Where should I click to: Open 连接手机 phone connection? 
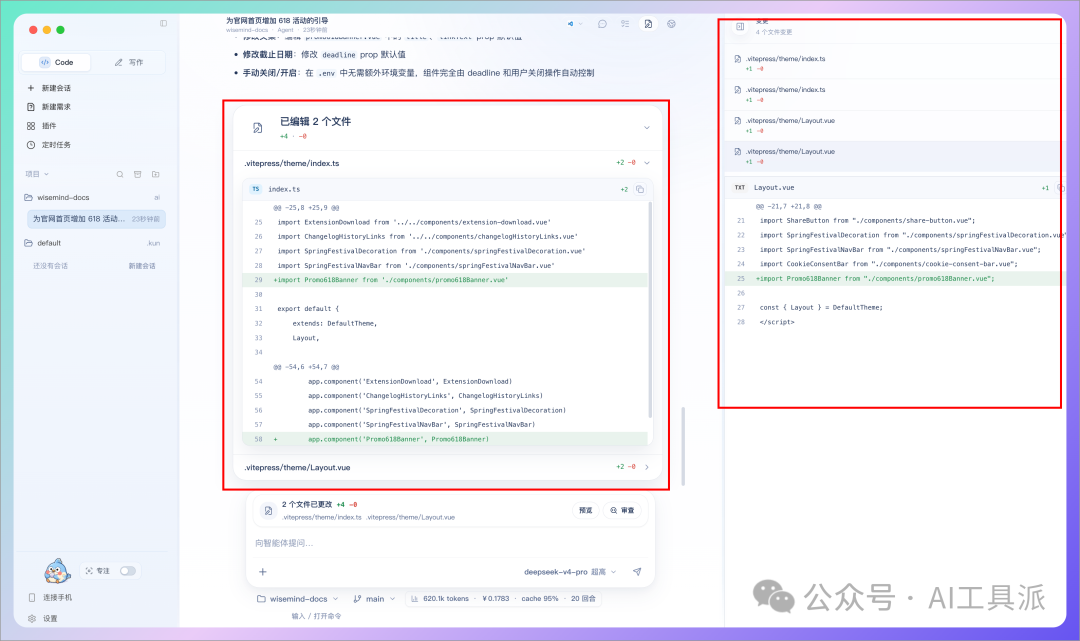click(x=51, y=598)
